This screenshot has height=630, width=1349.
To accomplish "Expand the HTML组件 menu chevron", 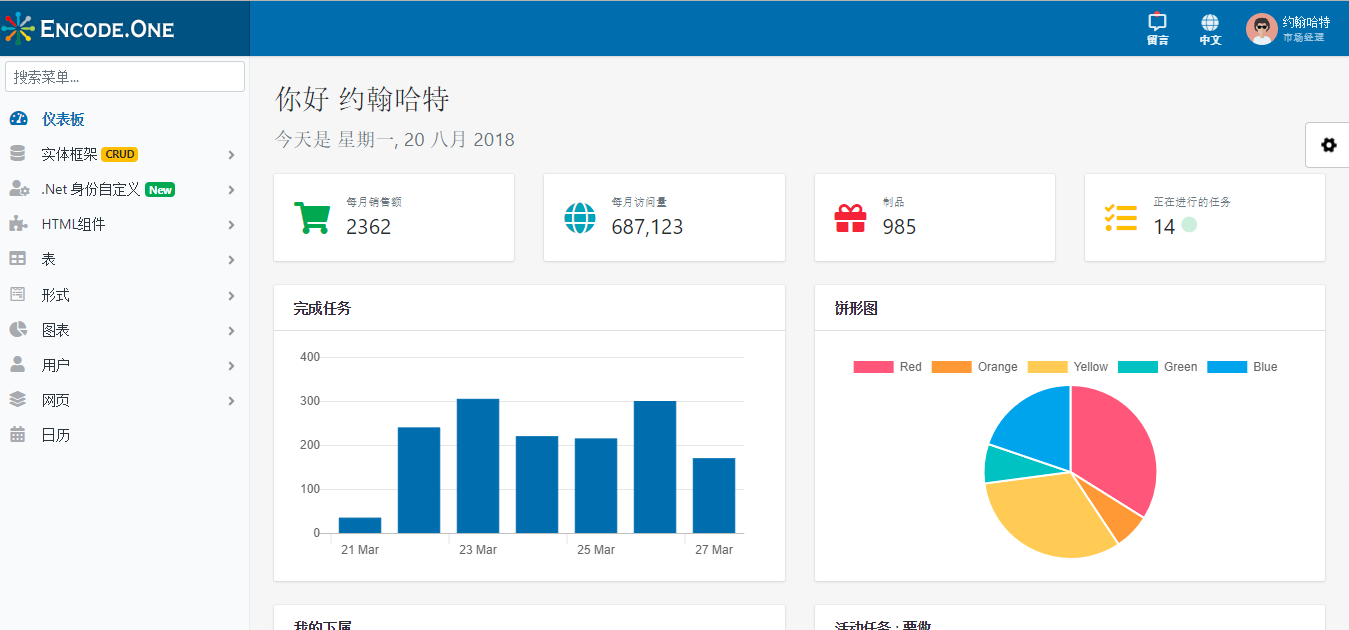I will coord(231,225).
